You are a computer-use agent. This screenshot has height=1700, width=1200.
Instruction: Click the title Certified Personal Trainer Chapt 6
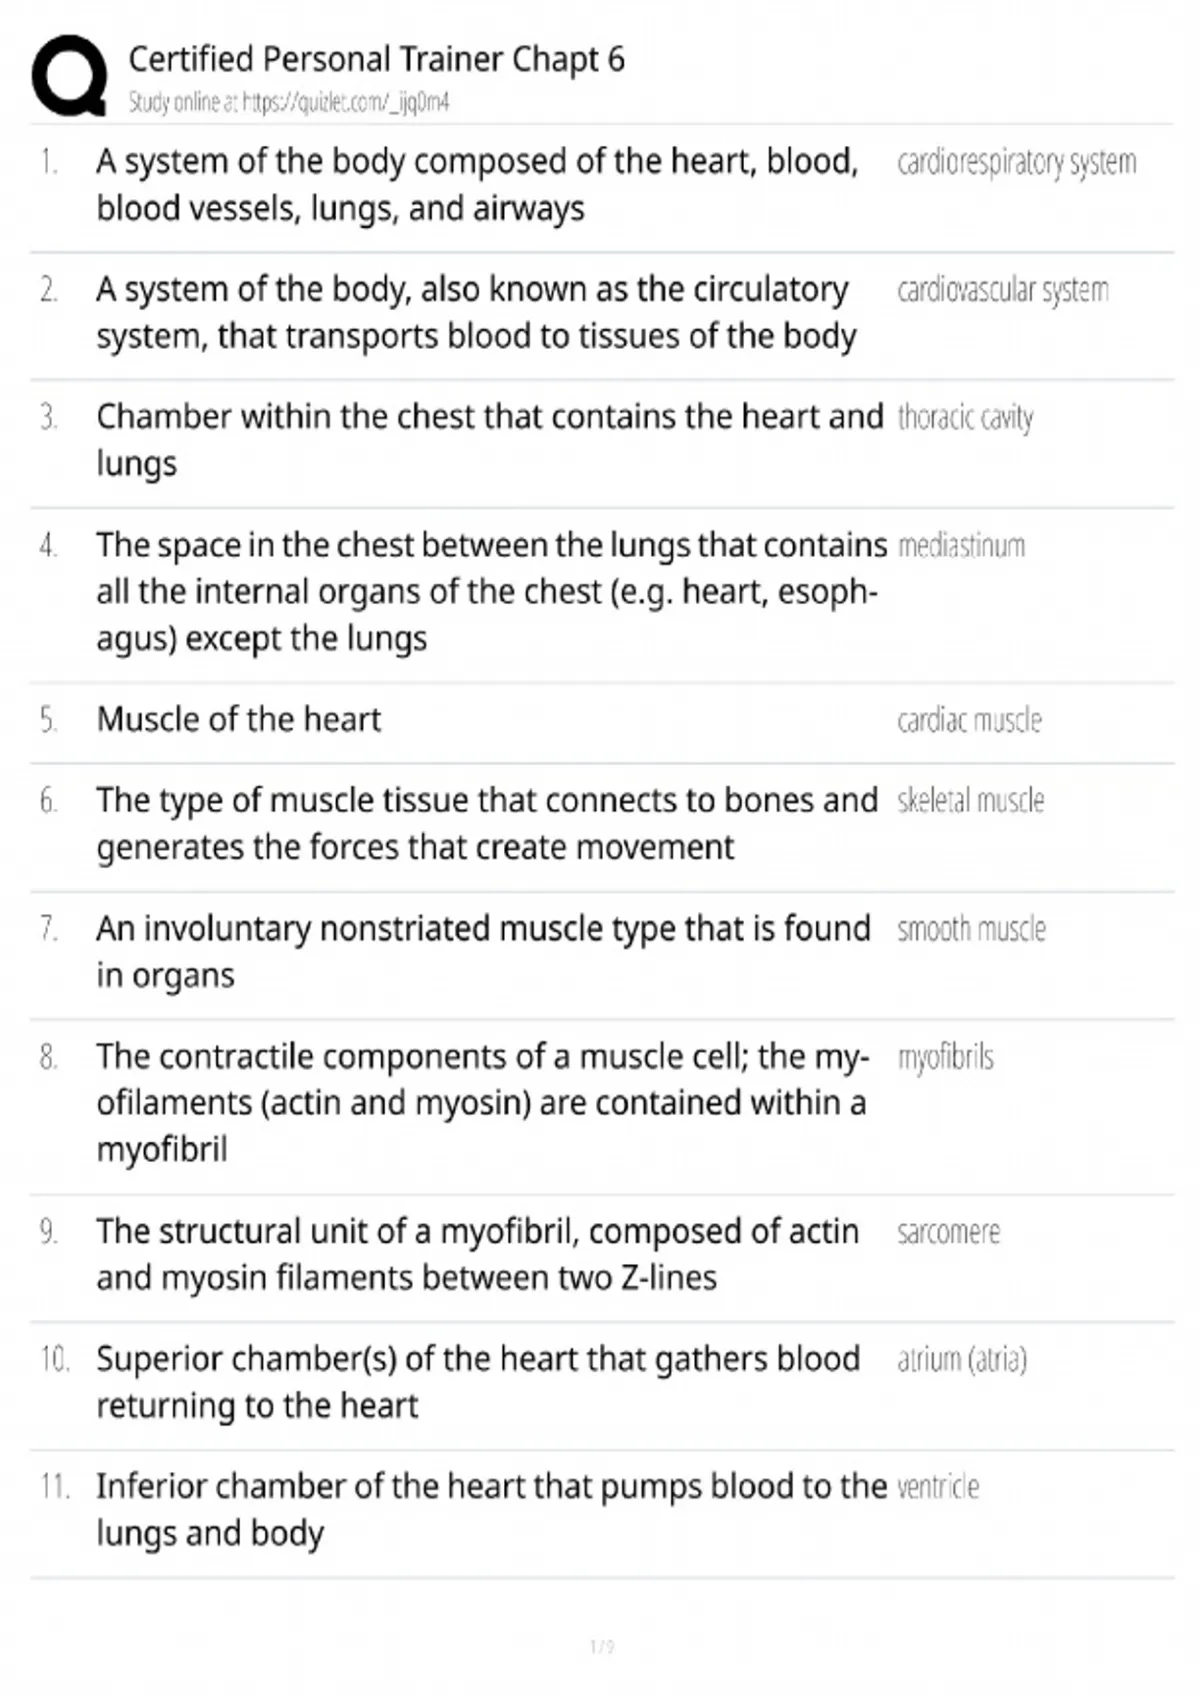[376, 60]
